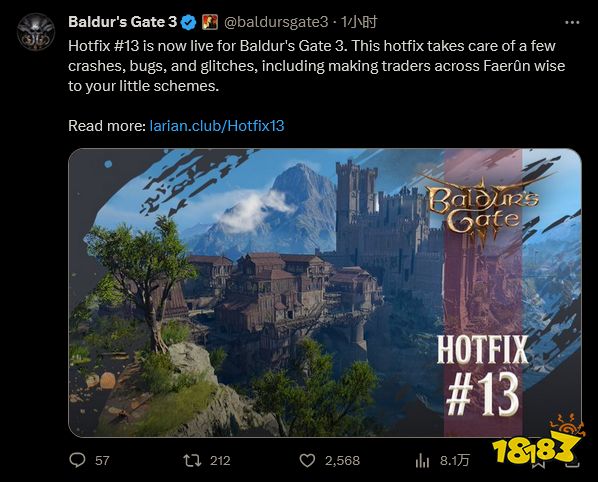This screenshot has width=598, height=482.
Task: Click the @baldursgate3 handle
Action: (276, 22)
